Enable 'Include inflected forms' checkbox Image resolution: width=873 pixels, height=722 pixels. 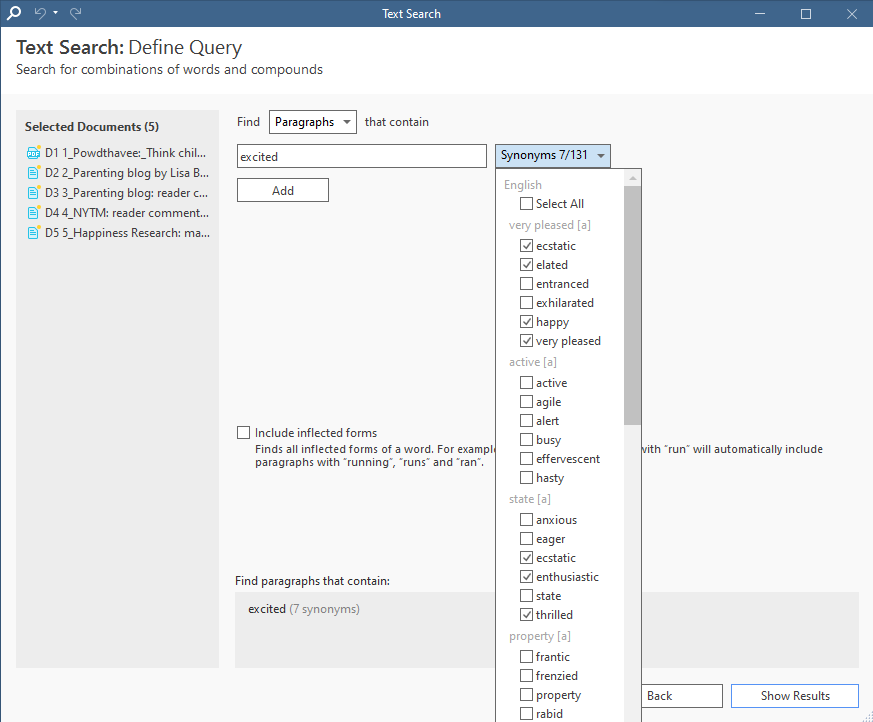pos(244,433)
